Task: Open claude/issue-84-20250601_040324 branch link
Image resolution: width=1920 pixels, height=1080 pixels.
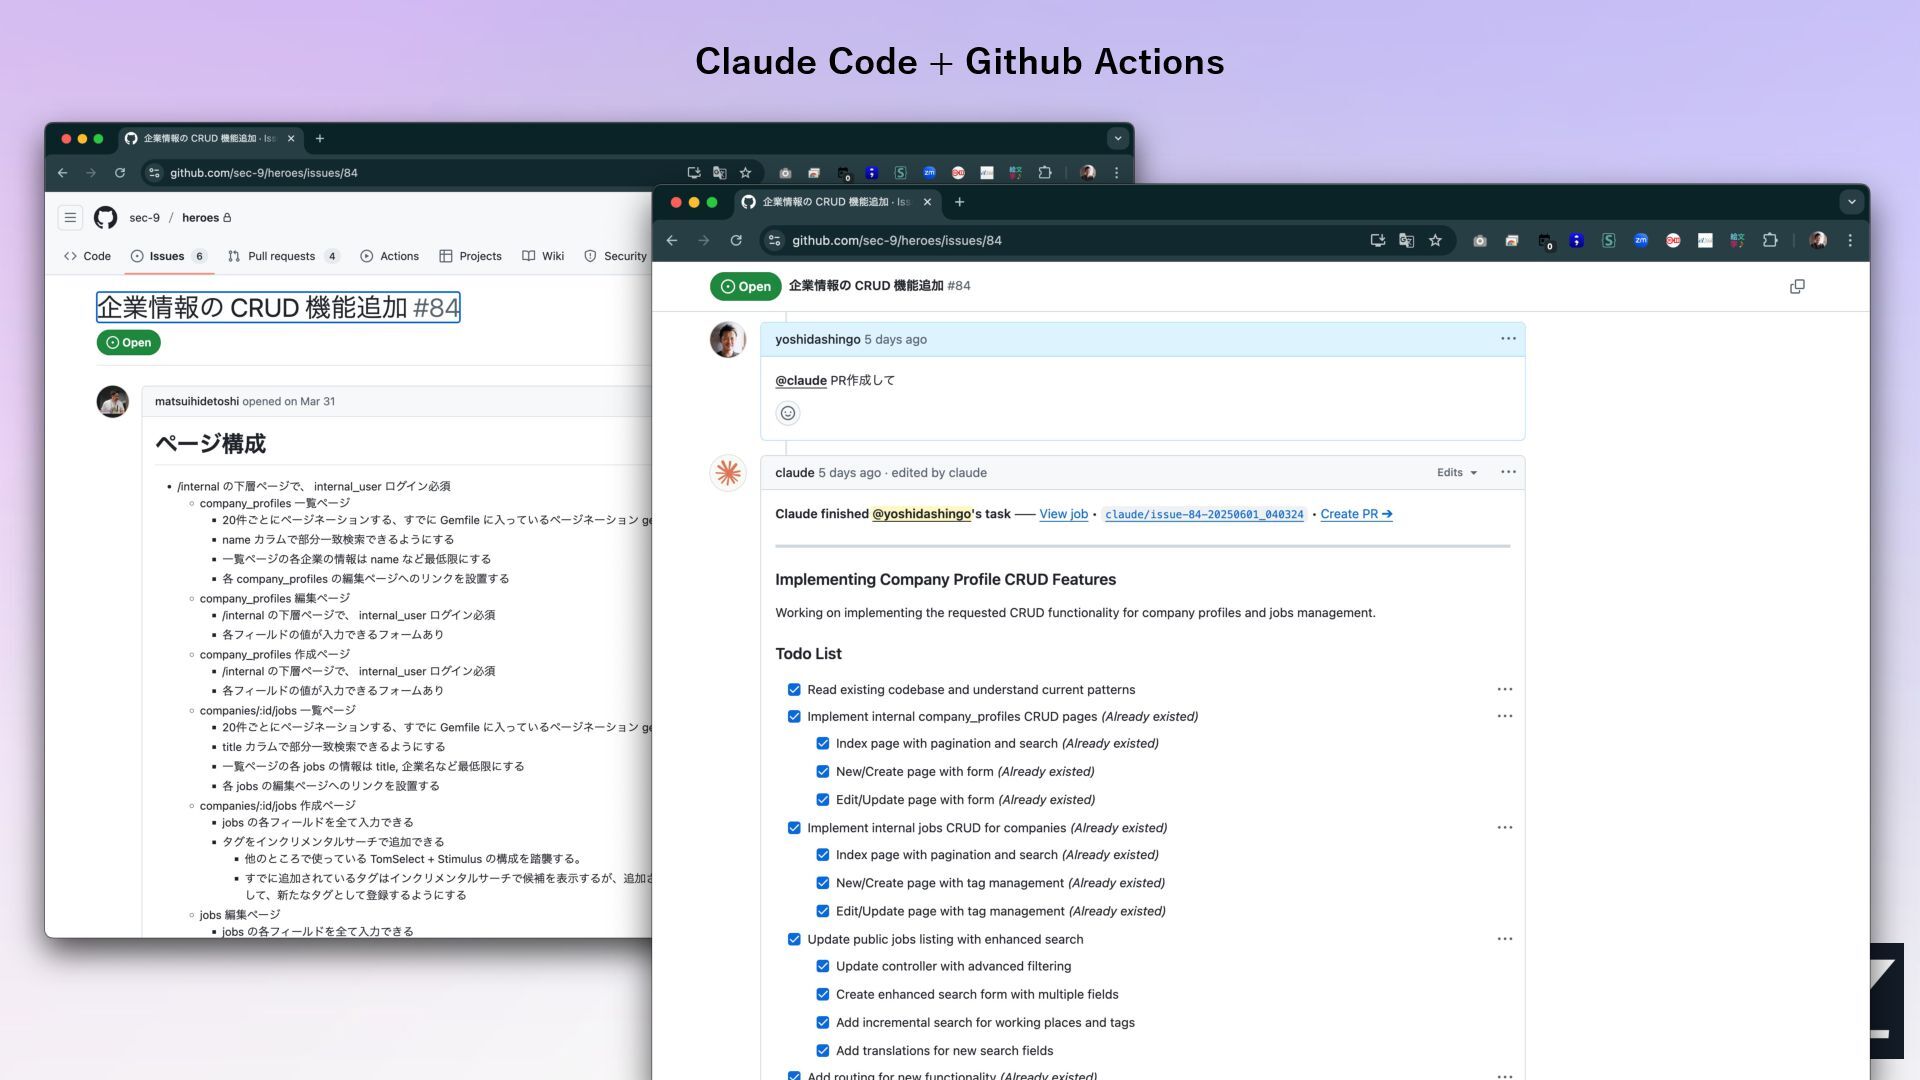Action: [1204, 514]
